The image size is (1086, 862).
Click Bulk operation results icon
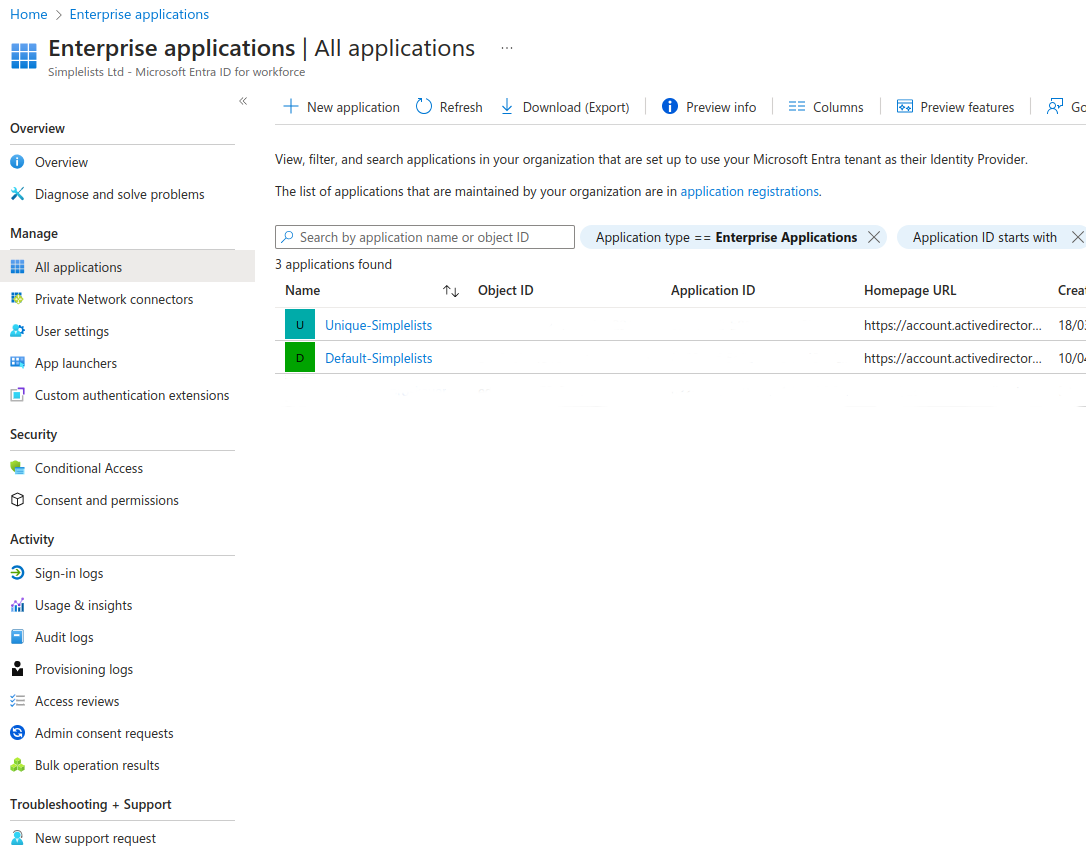(18, 765)
